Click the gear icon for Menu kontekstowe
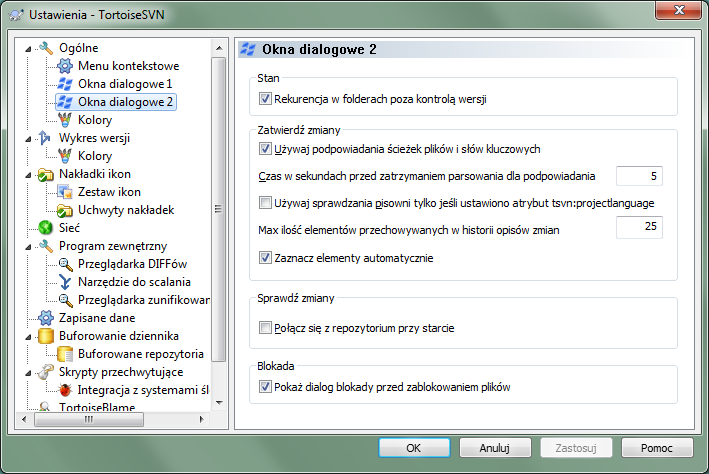 (65, 66)
